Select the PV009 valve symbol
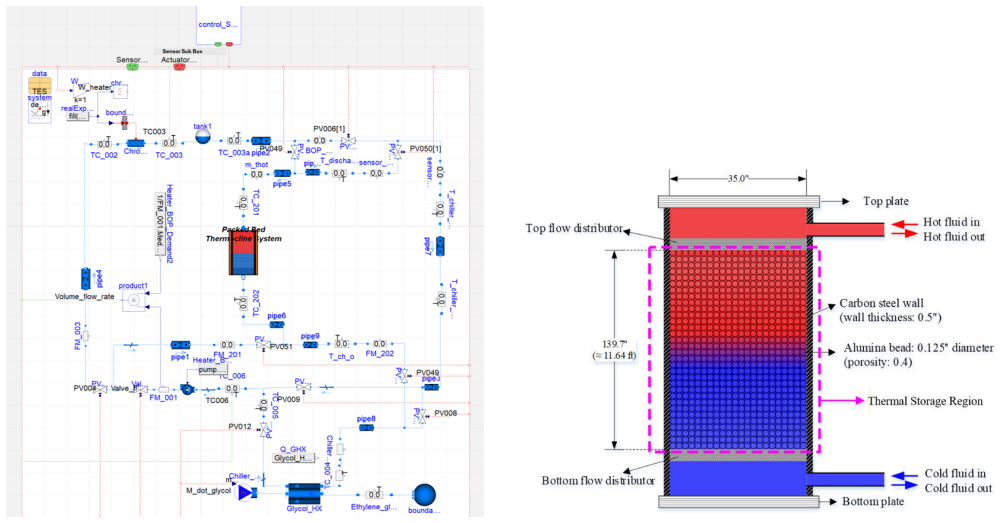 click(303, 387)
